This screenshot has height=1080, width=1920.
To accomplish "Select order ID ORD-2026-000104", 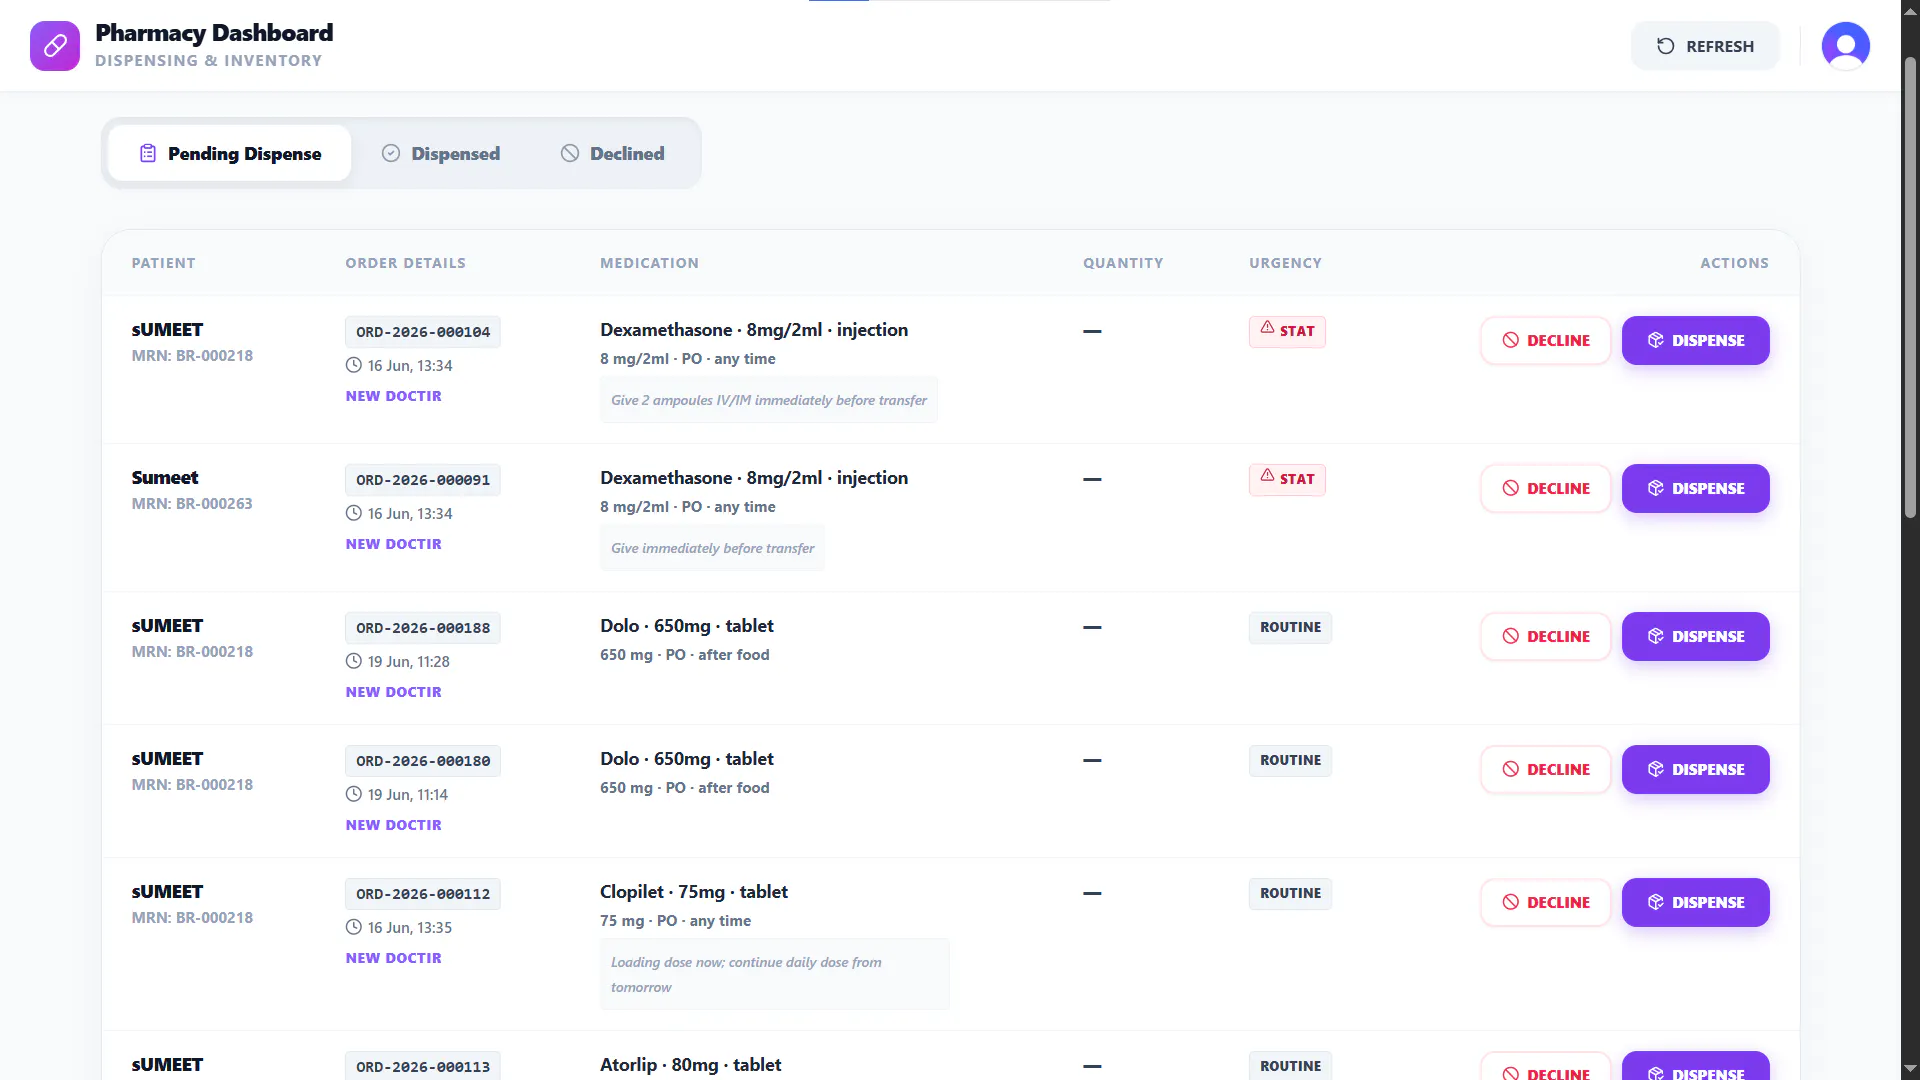I will click(x=423, y=332).
